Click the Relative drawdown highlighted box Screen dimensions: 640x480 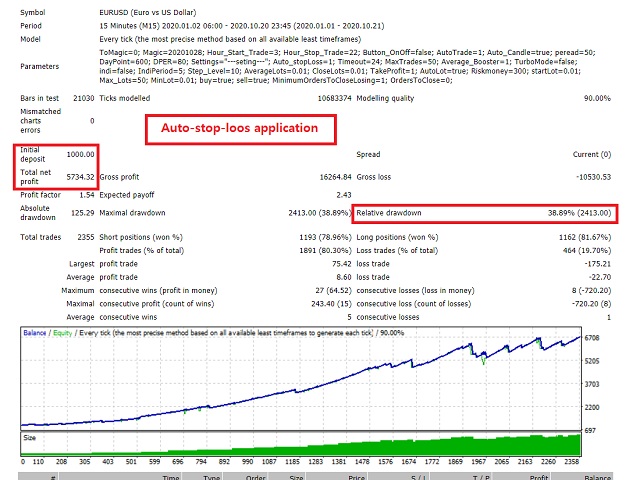485,214
